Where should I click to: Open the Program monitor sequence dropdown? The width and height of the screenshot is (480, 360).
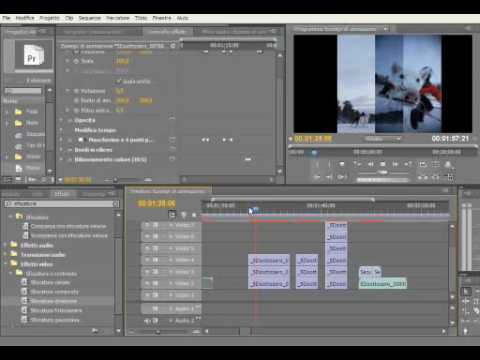385,29
